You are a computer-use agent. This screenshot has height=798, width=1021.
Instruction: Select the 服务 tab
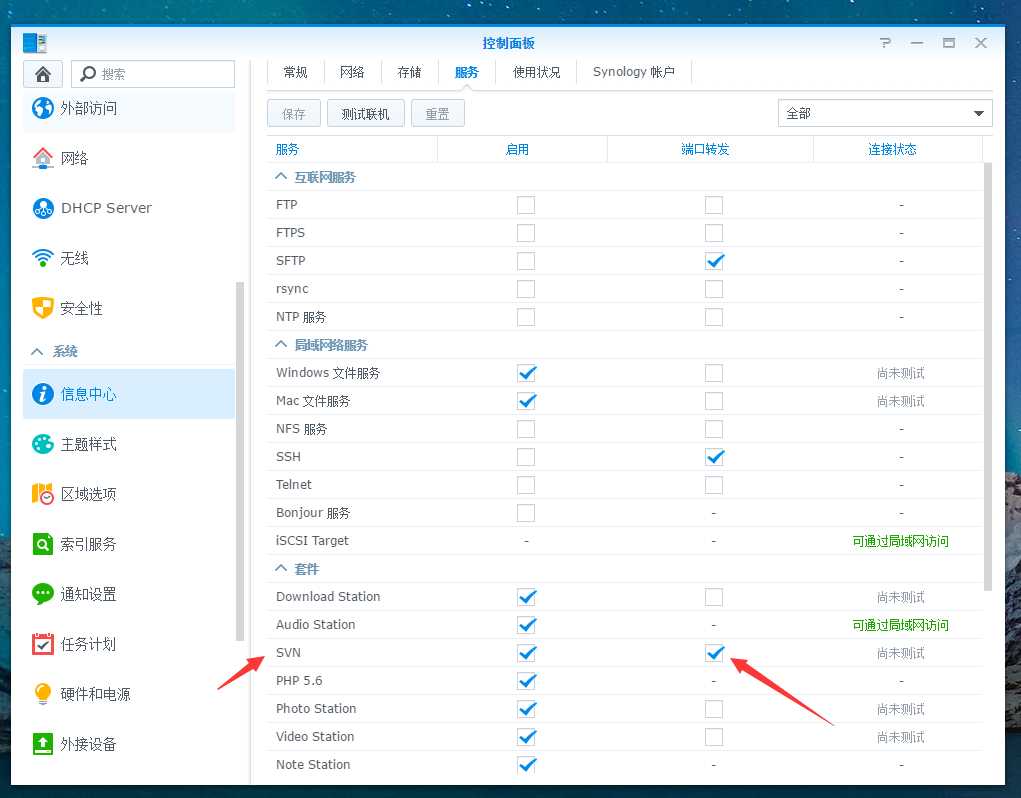[466, 72]
